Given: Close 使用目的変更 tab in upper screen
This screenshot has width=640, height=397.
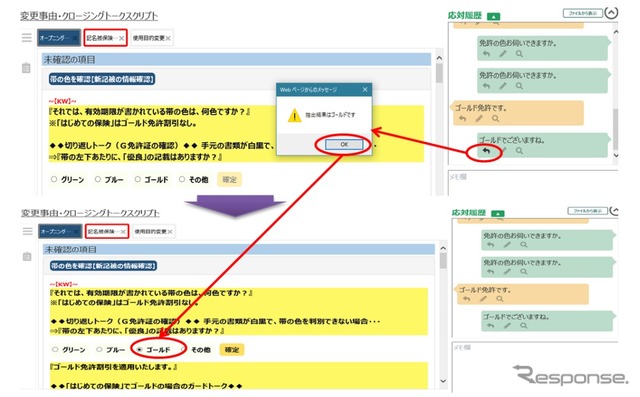Looking at the screenshot, I should [x=168, y=38].
